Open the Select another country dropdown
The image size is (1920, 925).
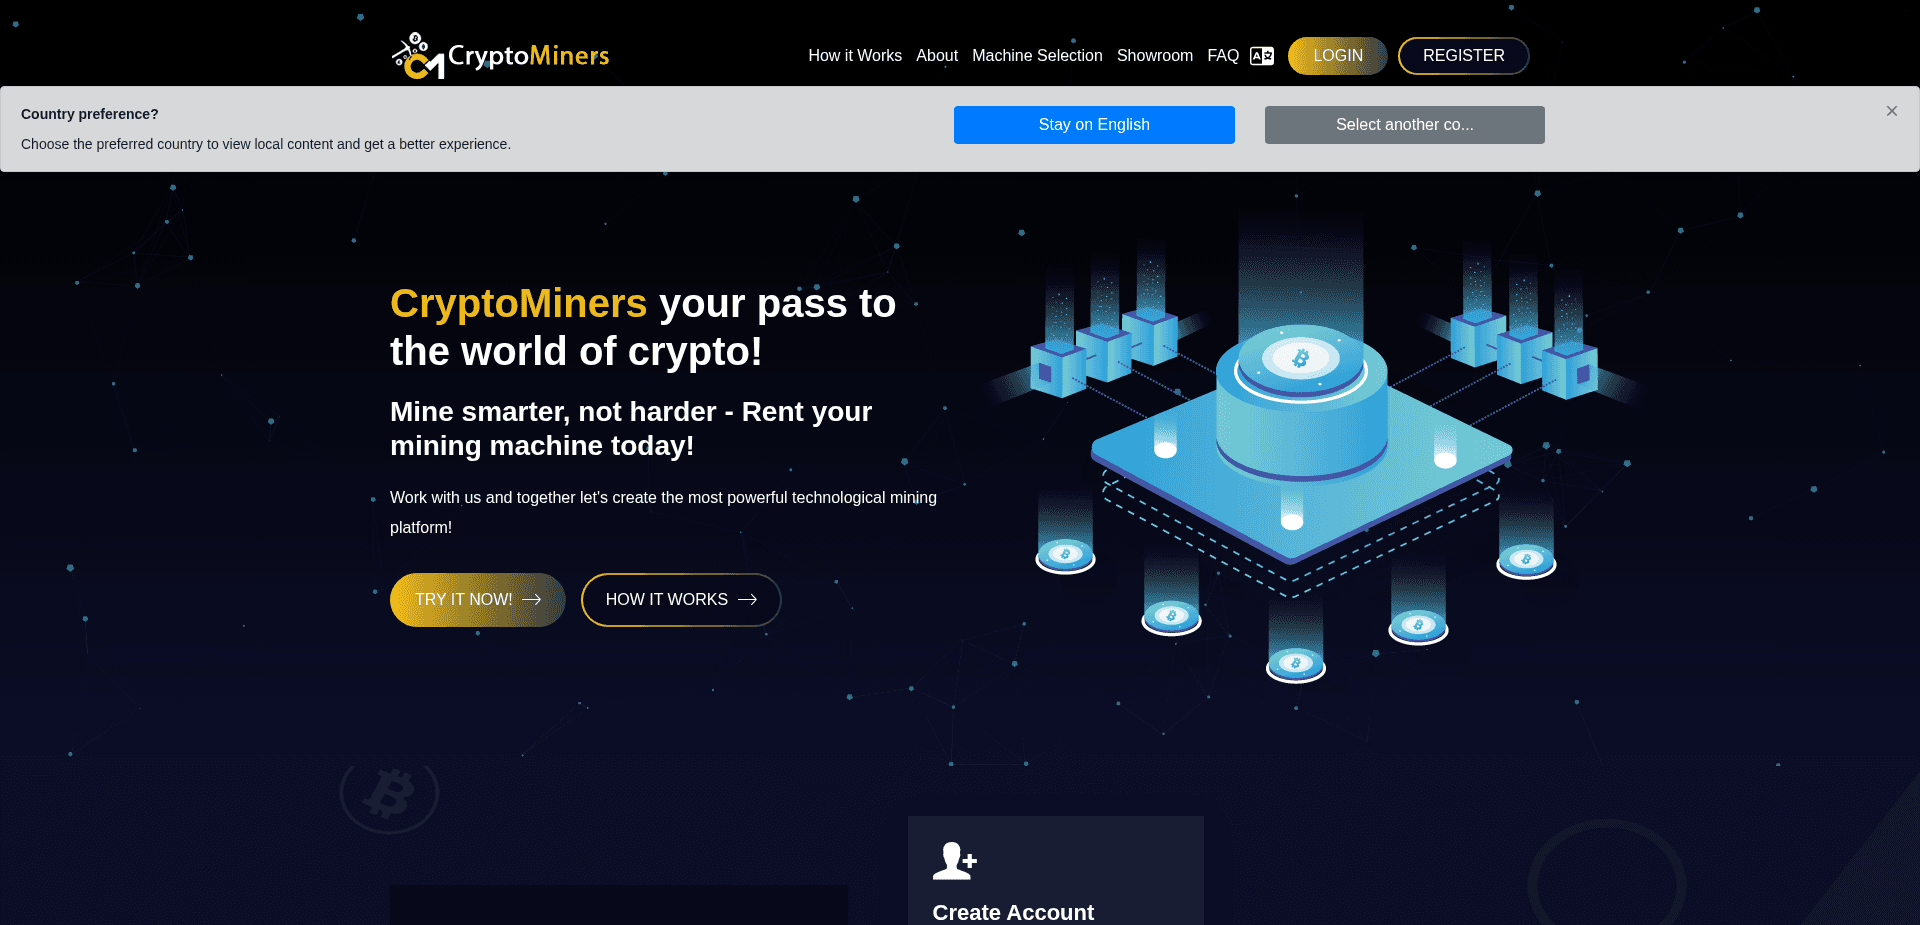tap(1404, 124)
